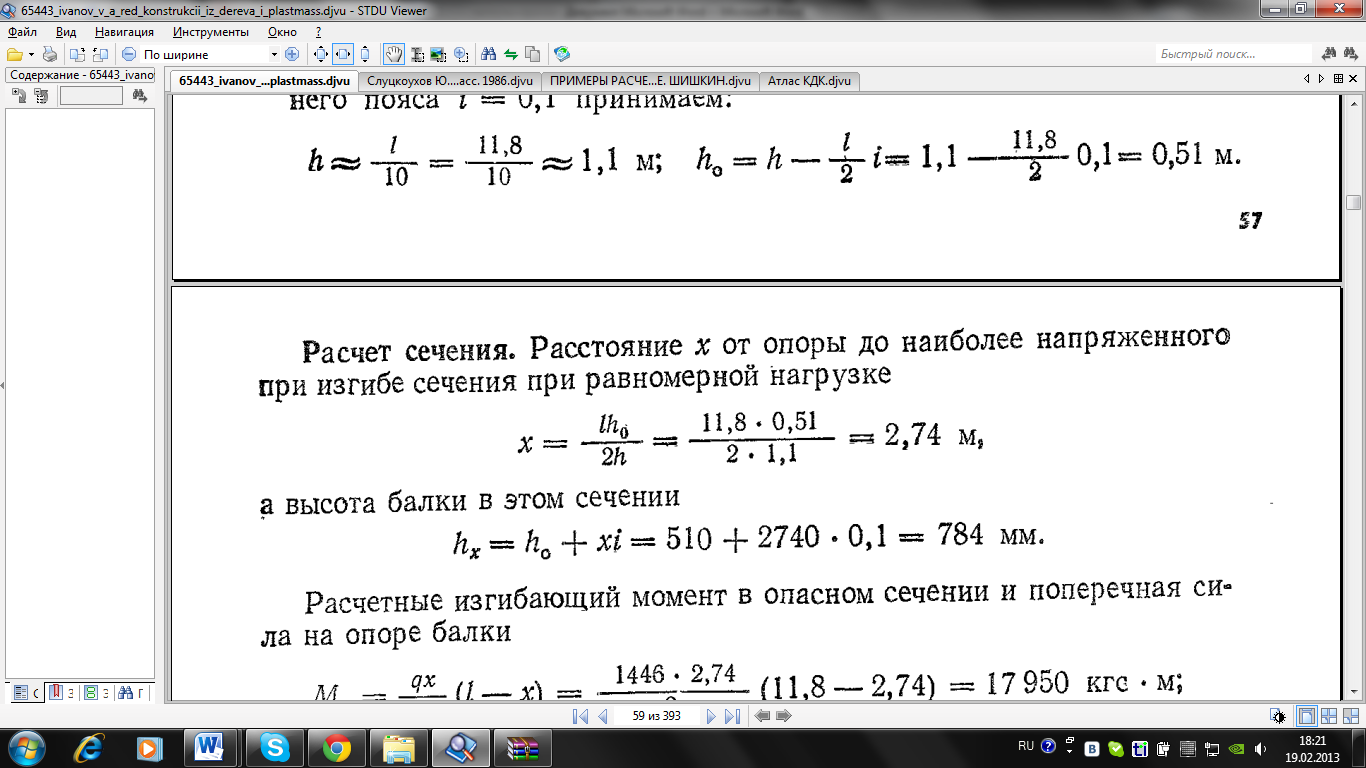This screenshot has height=768, width=1366.
Task: Select fit to height mode icon
Action: pyautogui.click(x=365, y=54)
